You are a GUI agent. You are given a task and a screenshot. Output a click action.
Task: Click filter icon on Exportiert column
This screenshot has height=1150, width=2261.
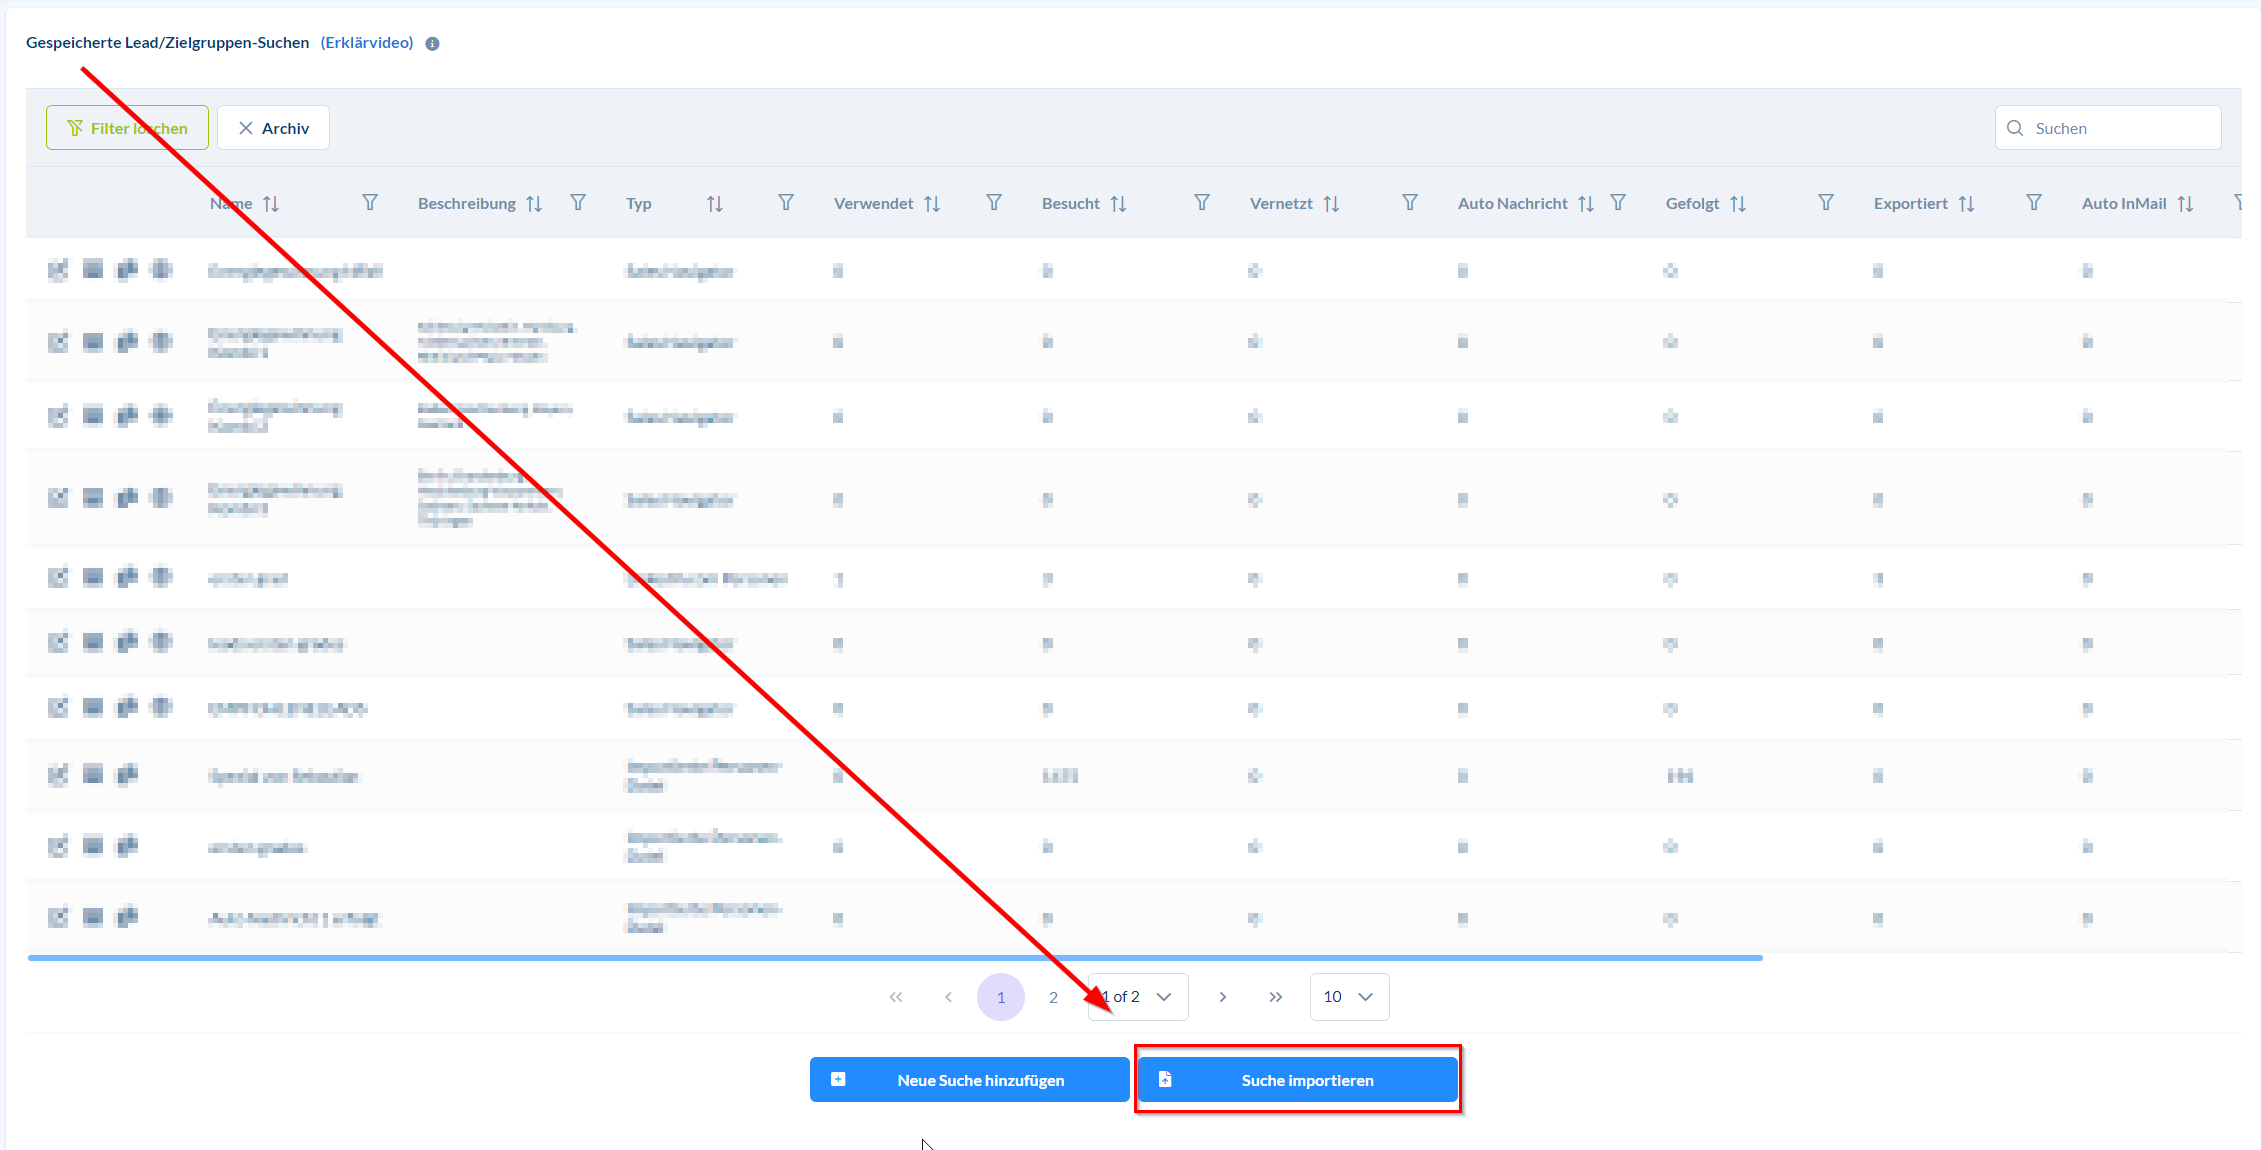coord(2034,203)
